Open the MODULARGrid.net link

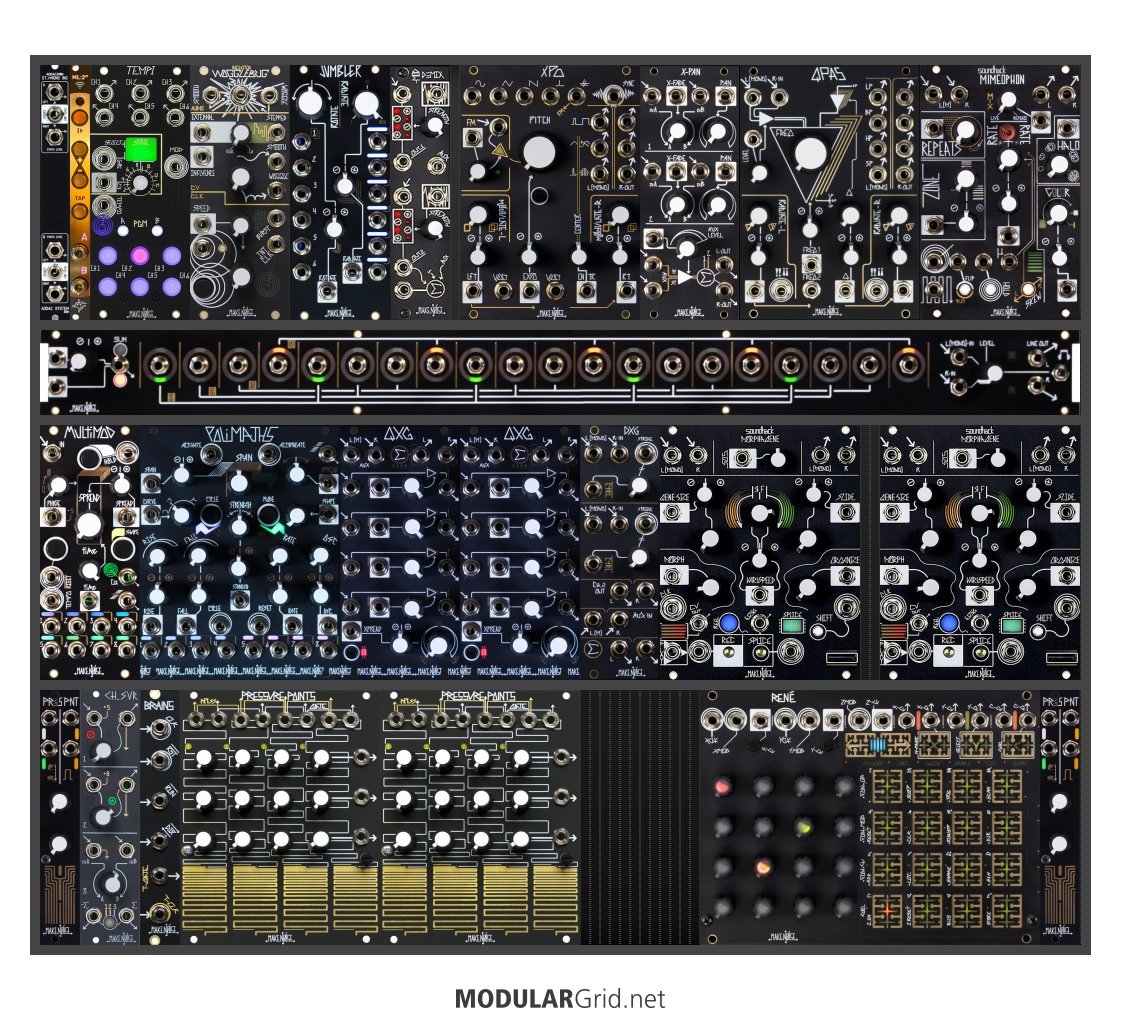(x=559, y=998)
